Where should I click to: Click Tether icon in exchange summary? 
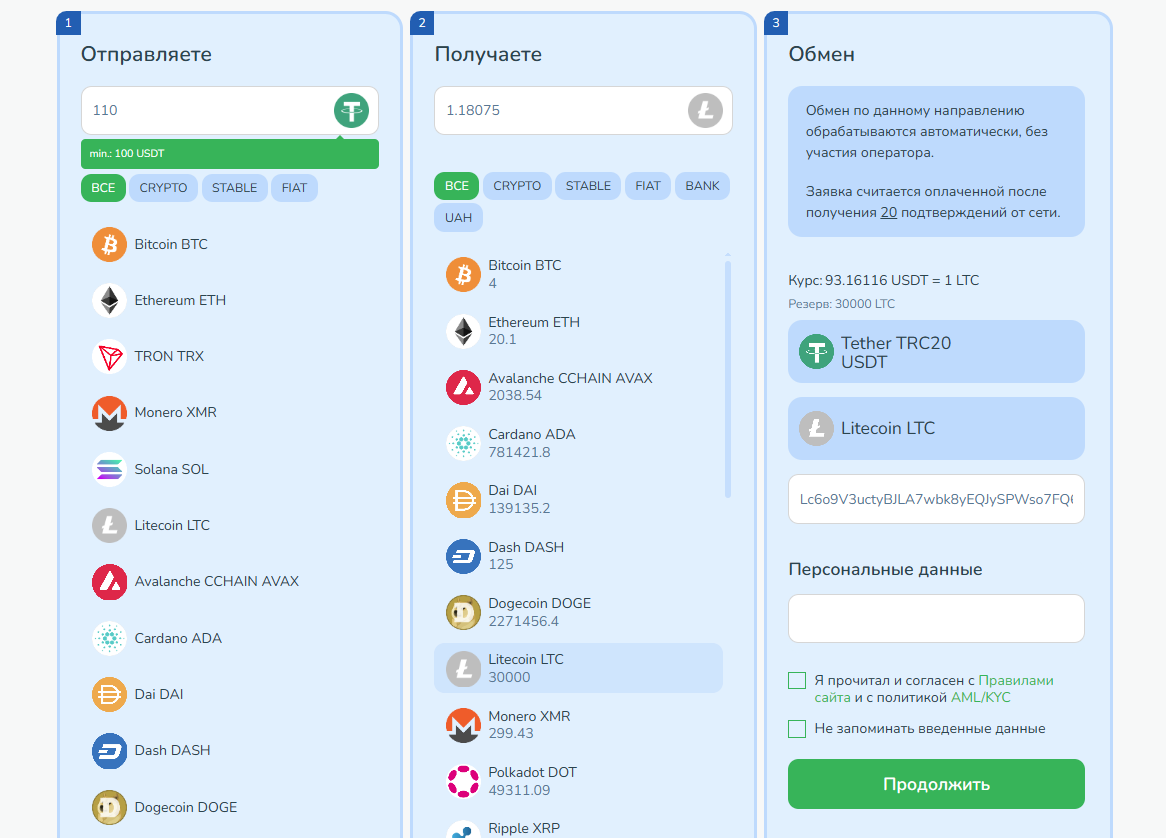(816, 352)
